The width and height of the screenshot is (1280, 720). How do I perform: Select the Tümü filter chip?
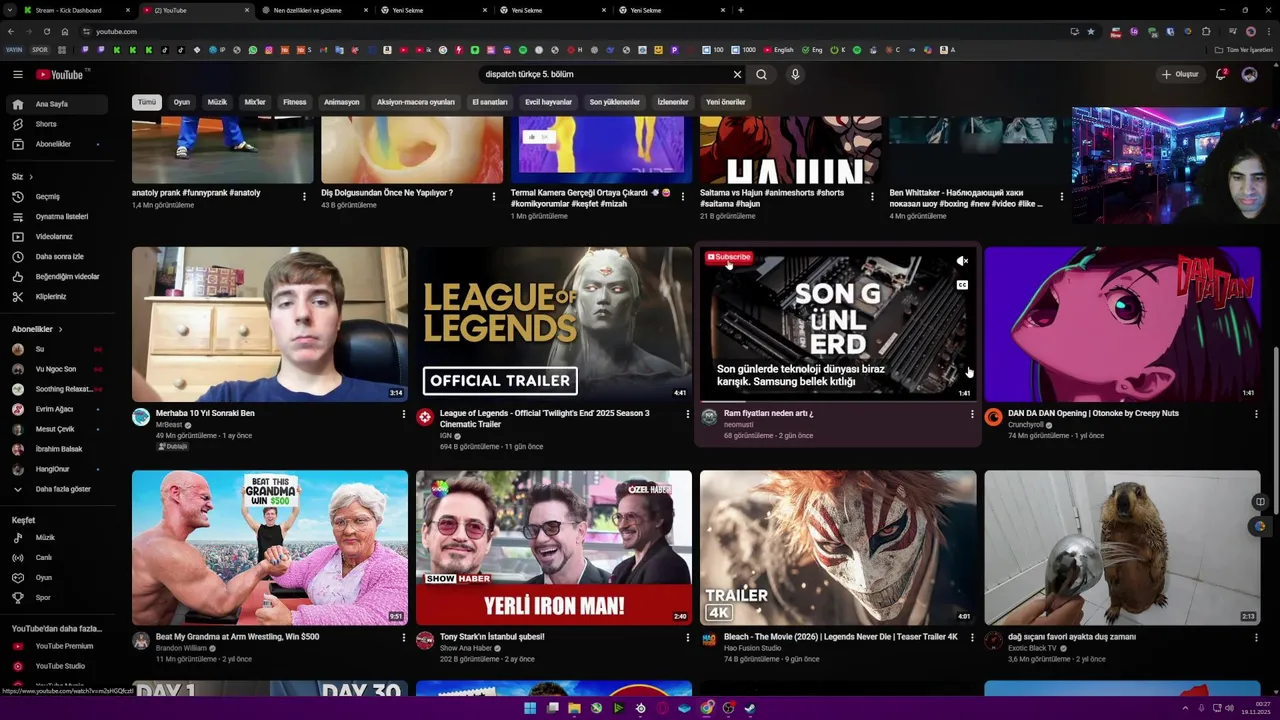tap(147, 102)
